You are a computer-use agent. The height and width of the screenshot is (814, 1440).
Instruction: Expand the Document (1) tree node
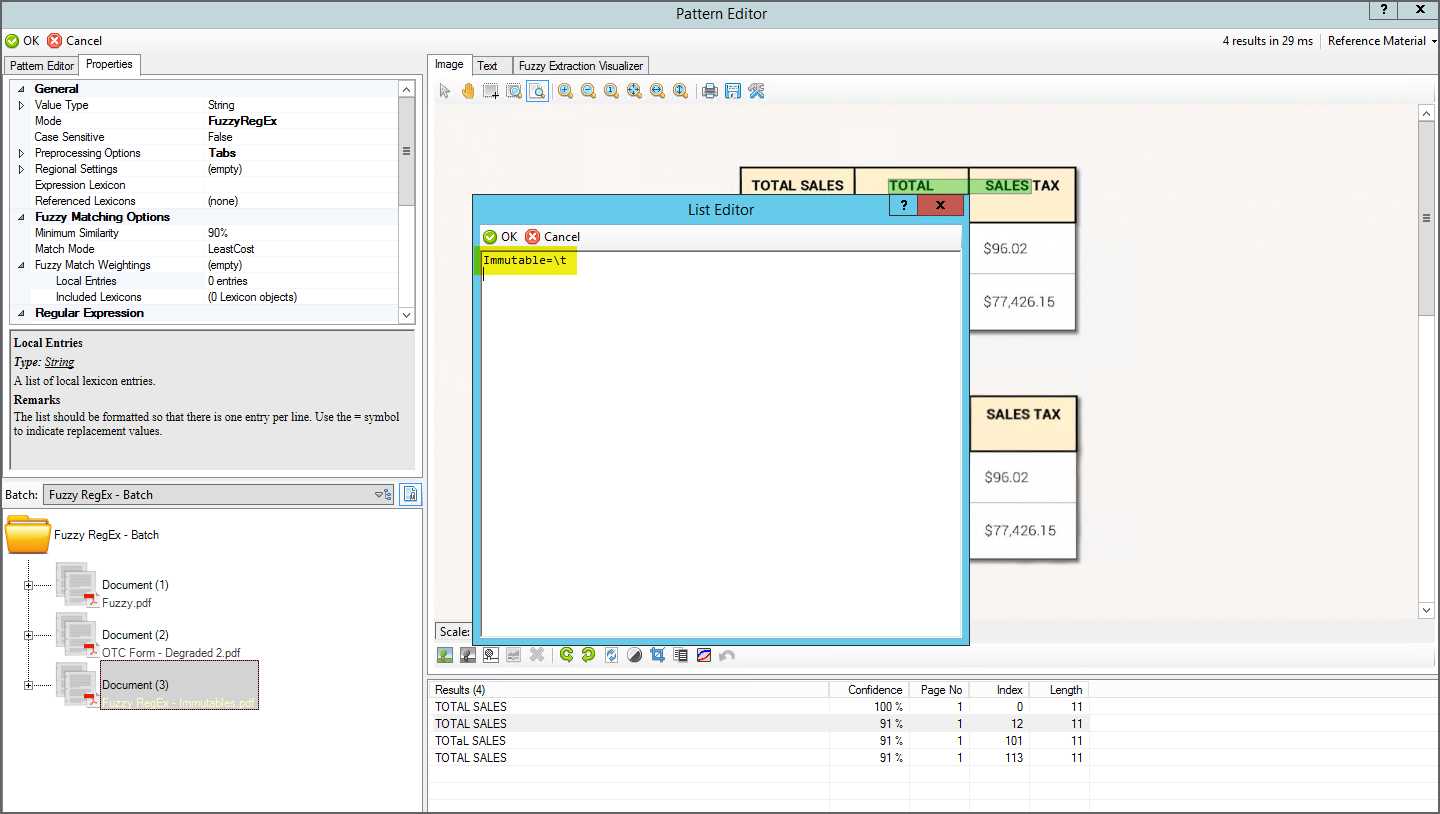coord(28,585)
